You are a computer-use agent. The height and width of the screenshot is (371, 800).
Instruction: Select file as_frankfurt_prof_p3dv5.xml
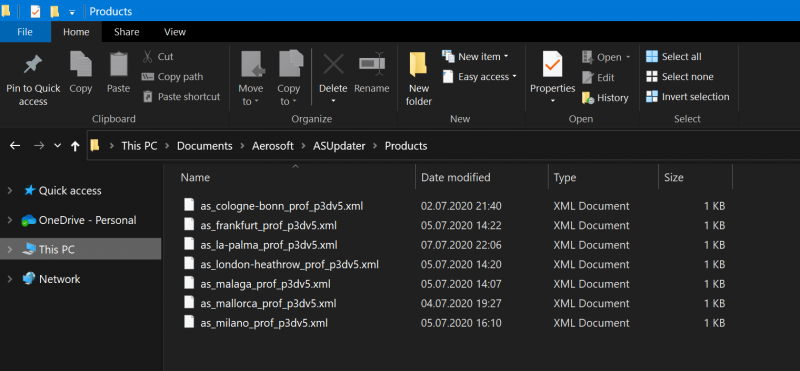(x=268, y=226)
